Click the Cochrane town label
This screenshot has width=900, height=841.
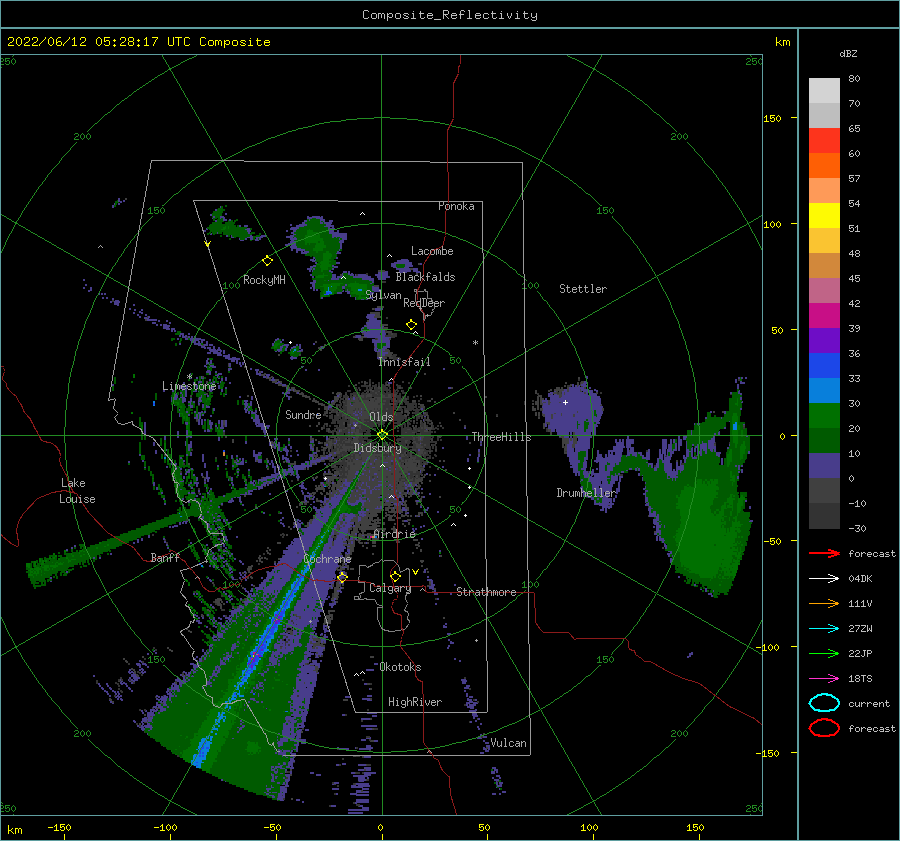327,559
